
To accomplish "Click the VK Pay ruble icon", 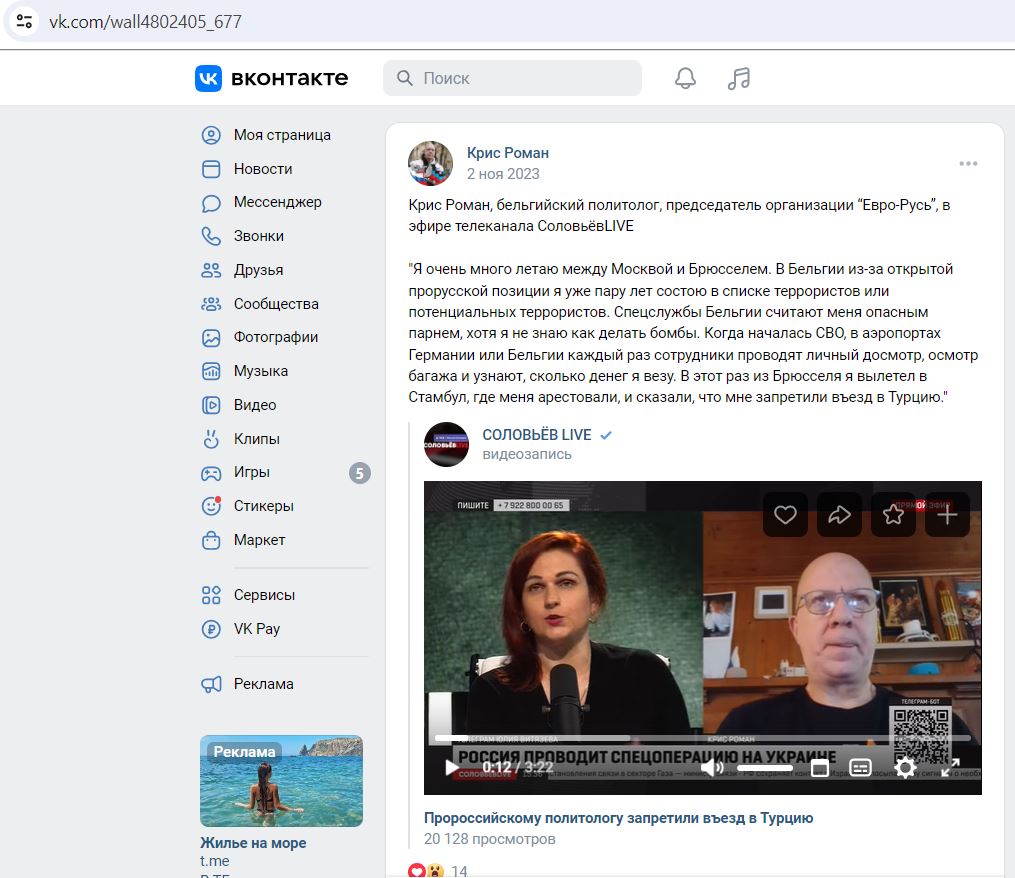I will [211, 629].
